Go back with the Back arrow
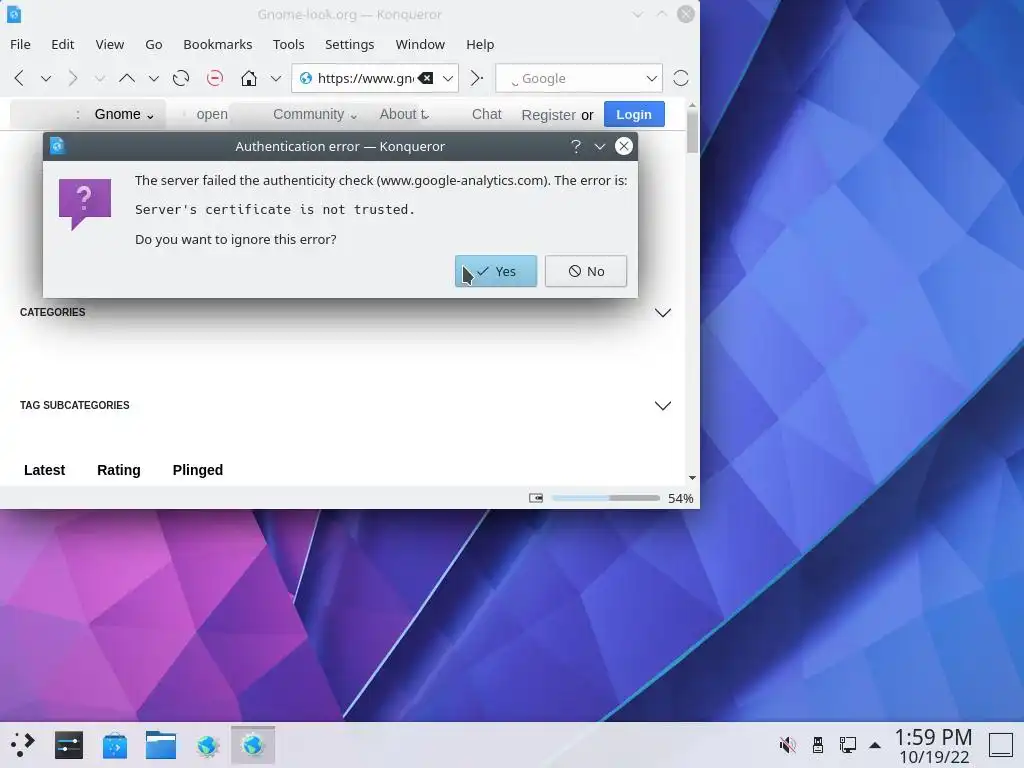 (x=19, y=78)
